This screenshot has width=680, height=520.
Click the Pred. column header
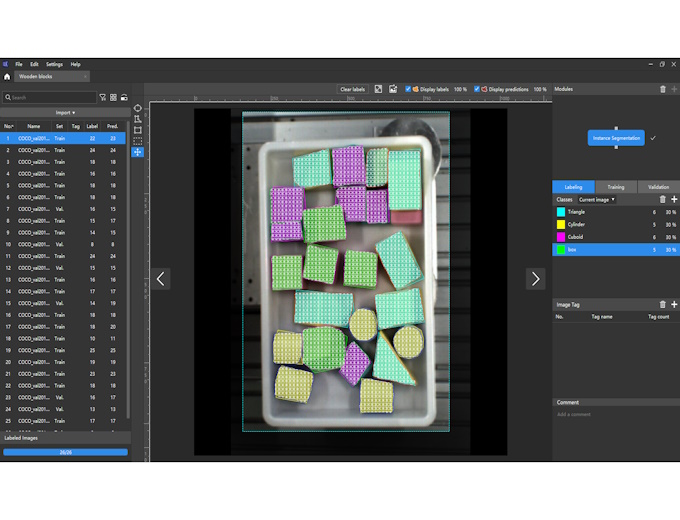click(x=113, y=126)
